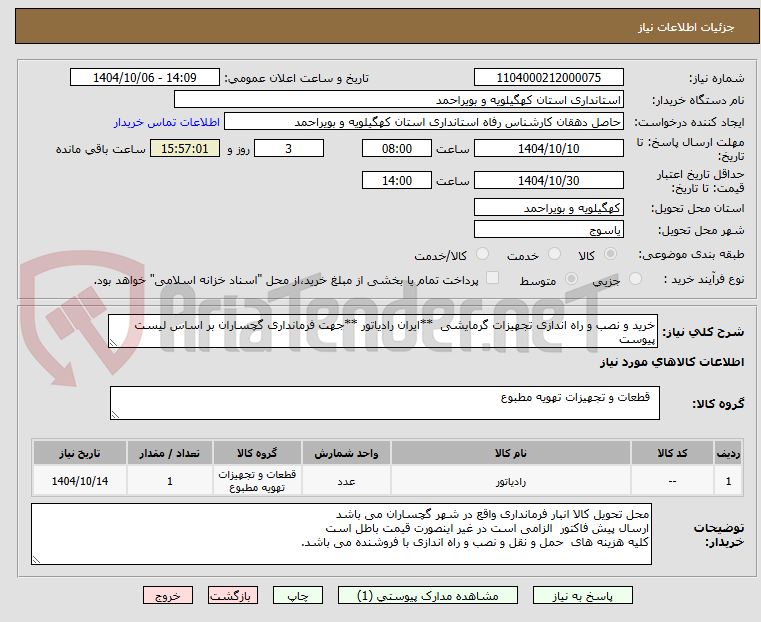Select the متوسط purchase type radio
This screenshot has height=622, width=761.
[571, 279]
